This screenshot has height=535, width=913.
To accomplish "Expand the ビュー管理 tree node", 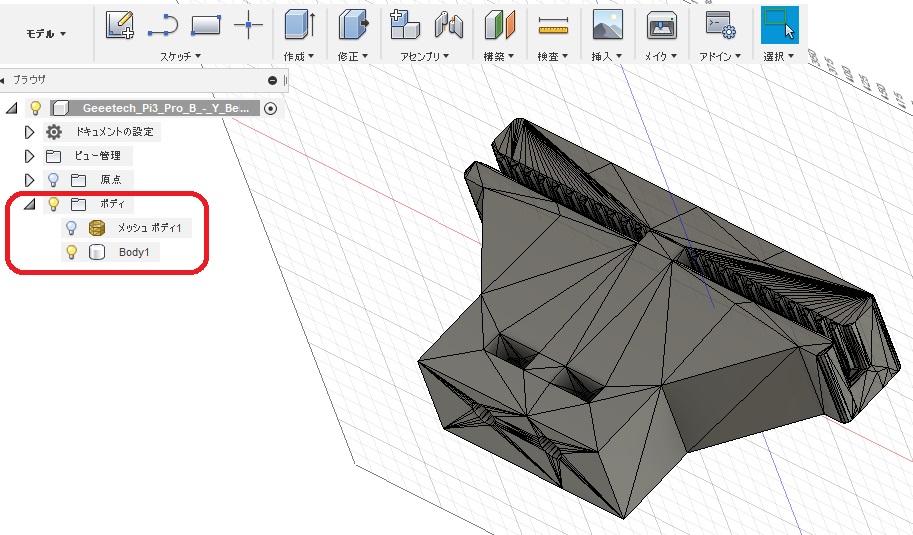I will [x=29, y=156].
